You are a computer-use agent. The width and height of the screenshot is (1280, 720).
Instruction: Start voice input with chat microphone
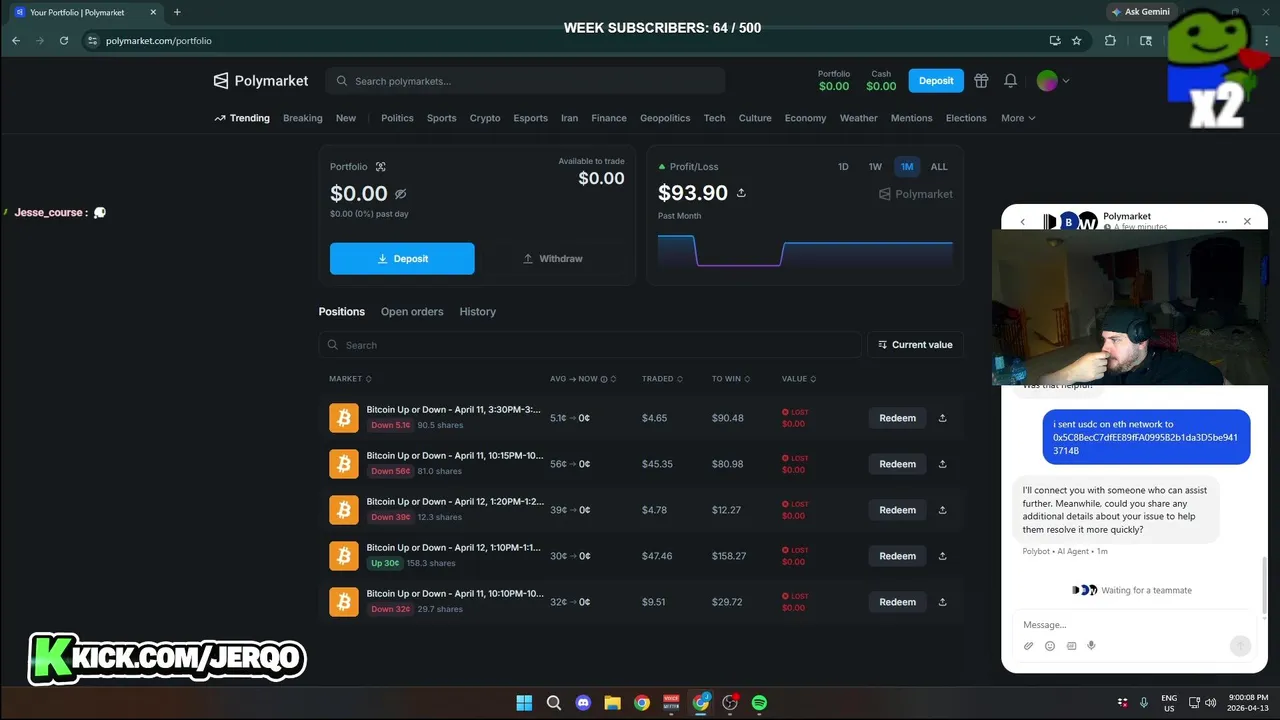pyautogui.click(x=1091, y=646)
